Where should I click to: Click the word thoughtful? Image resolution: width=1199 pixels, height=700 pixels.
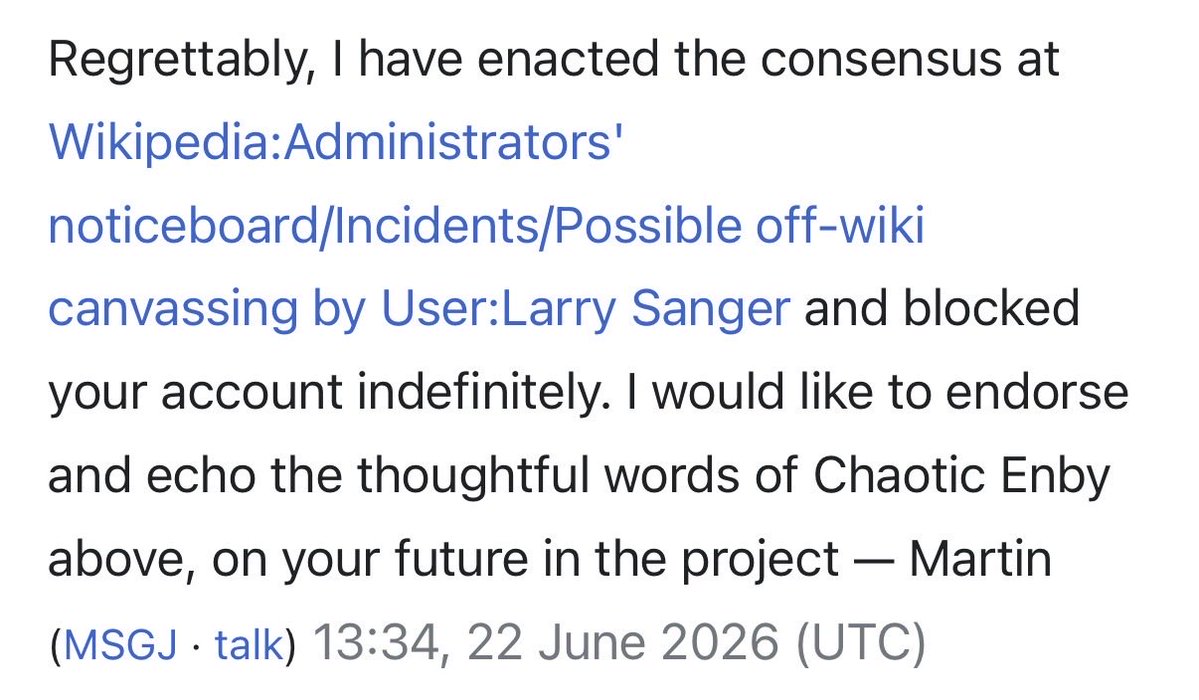473,476
